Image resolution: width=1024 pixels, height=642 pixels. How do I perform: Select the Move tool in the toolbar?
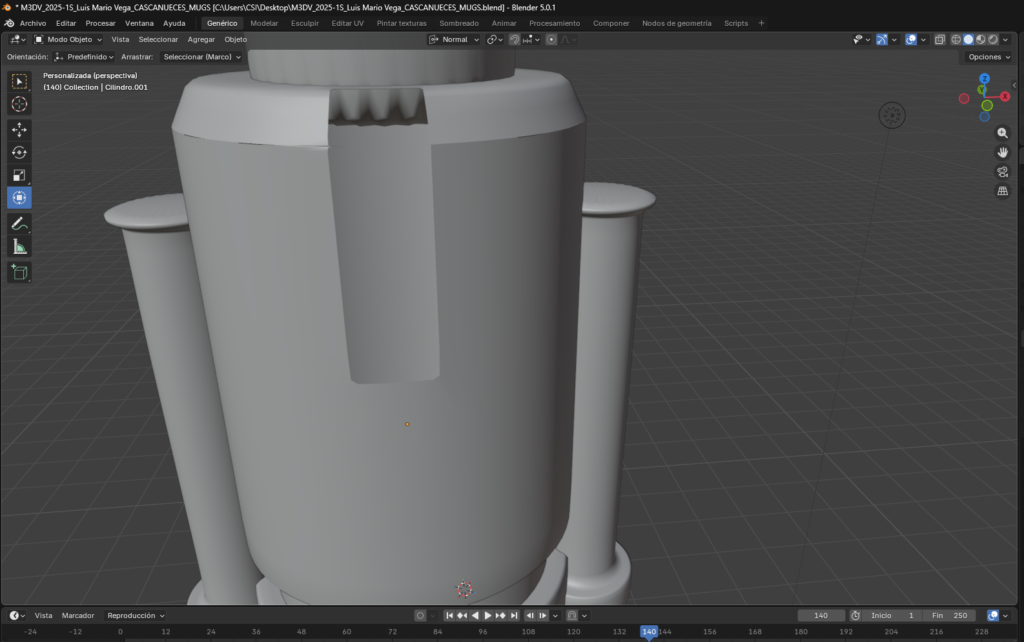(x=19, y=129)
